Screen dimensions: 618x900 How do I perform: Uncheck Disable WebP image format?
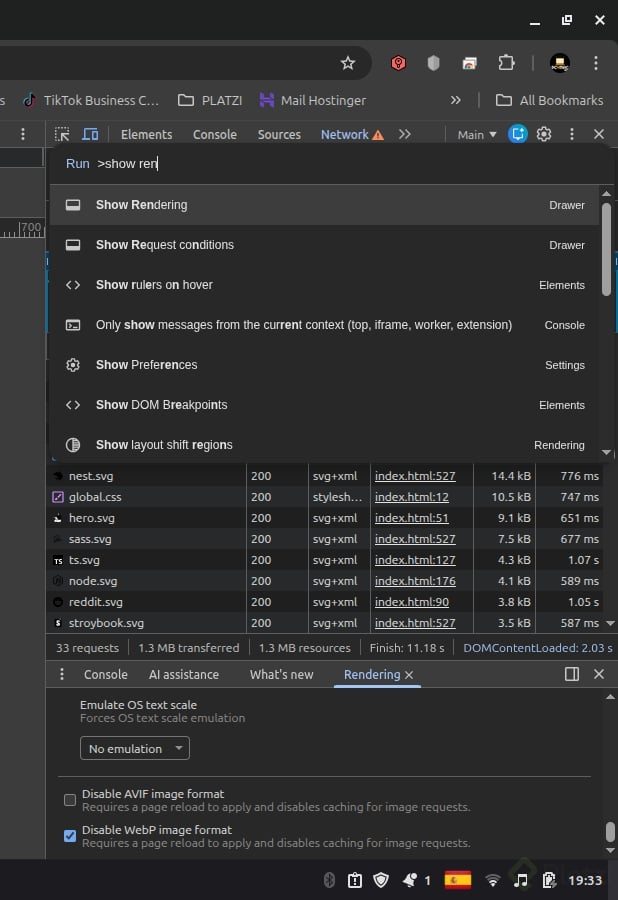click(70, 836)
